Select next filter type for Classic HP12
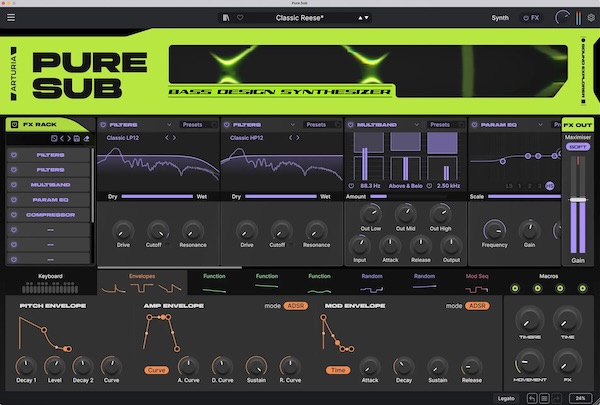600x405 pixels. [298, 138]
